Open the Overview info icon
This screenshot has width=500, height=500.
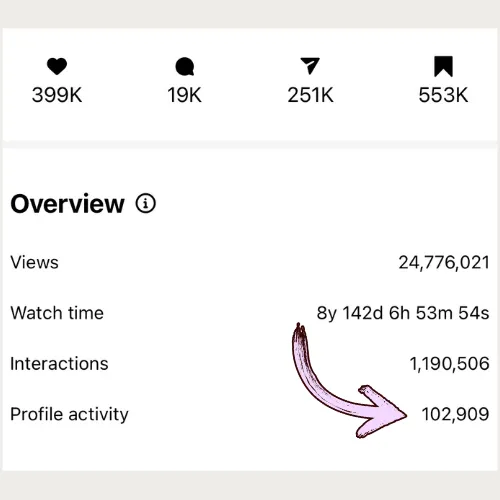click(x=146, y=203)
